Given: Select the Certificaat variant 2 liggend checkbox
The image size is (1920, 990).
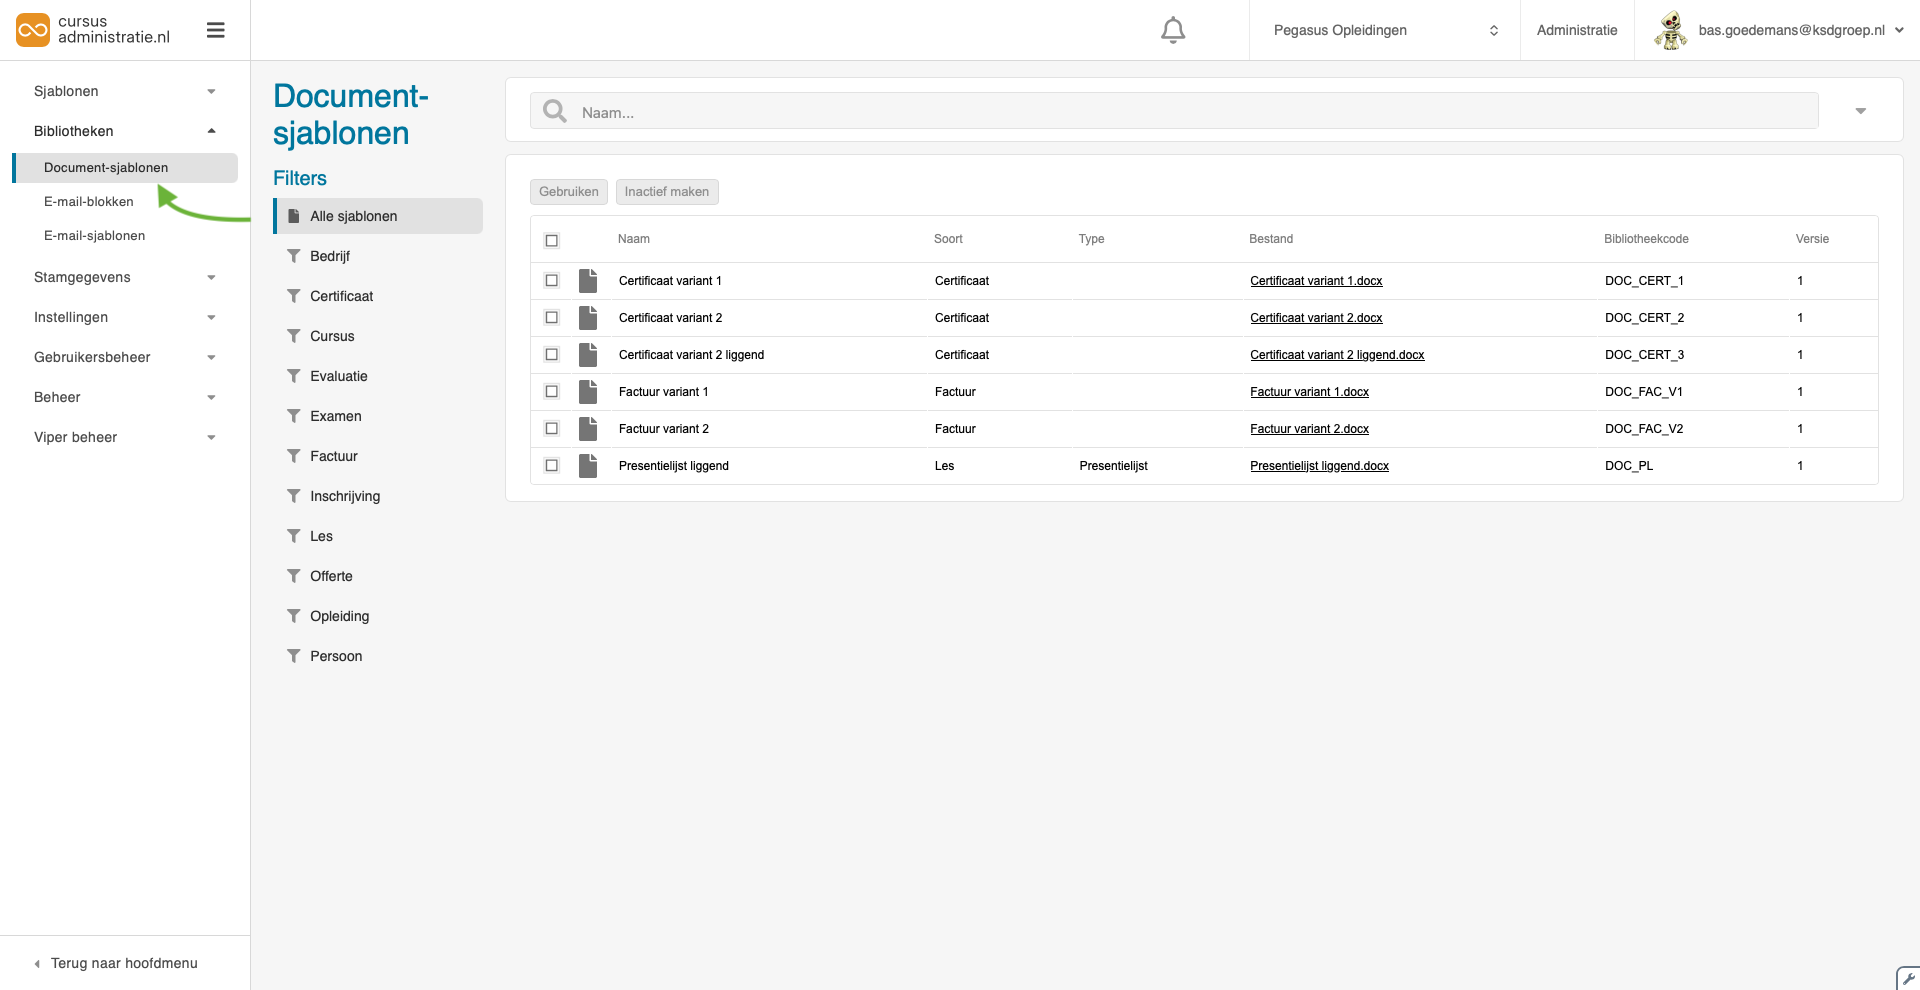Looking at the screenshot, I should (552, 355).
